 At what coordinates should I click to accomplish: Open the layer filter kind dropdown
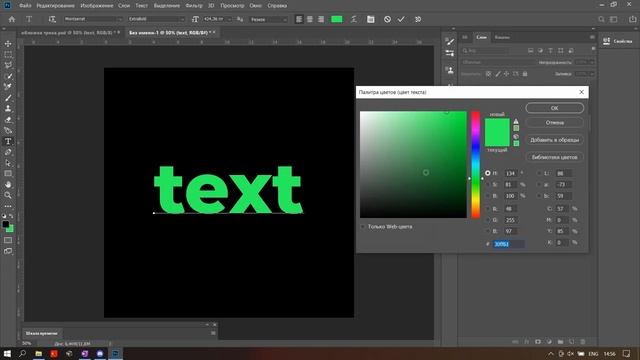(485, 51)
